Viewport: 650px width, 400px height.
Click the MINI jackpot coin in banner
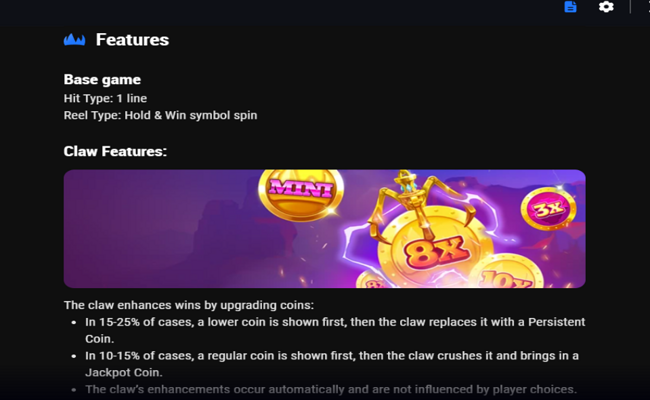click(301, 192)
